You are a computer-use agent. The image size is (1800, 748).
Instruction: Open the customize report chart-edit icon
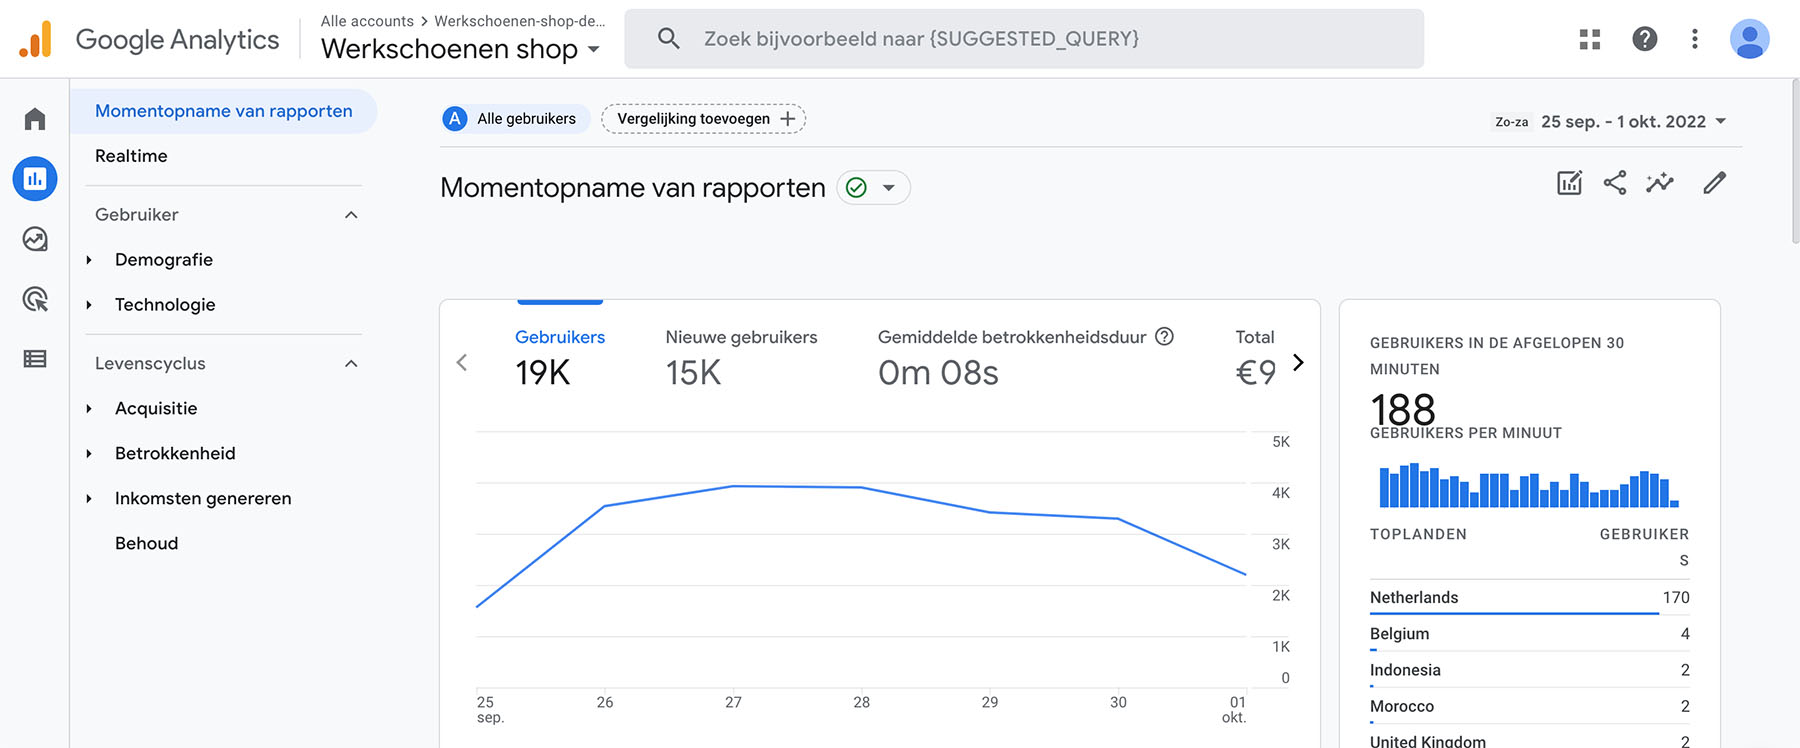[x=1570, y=183]
